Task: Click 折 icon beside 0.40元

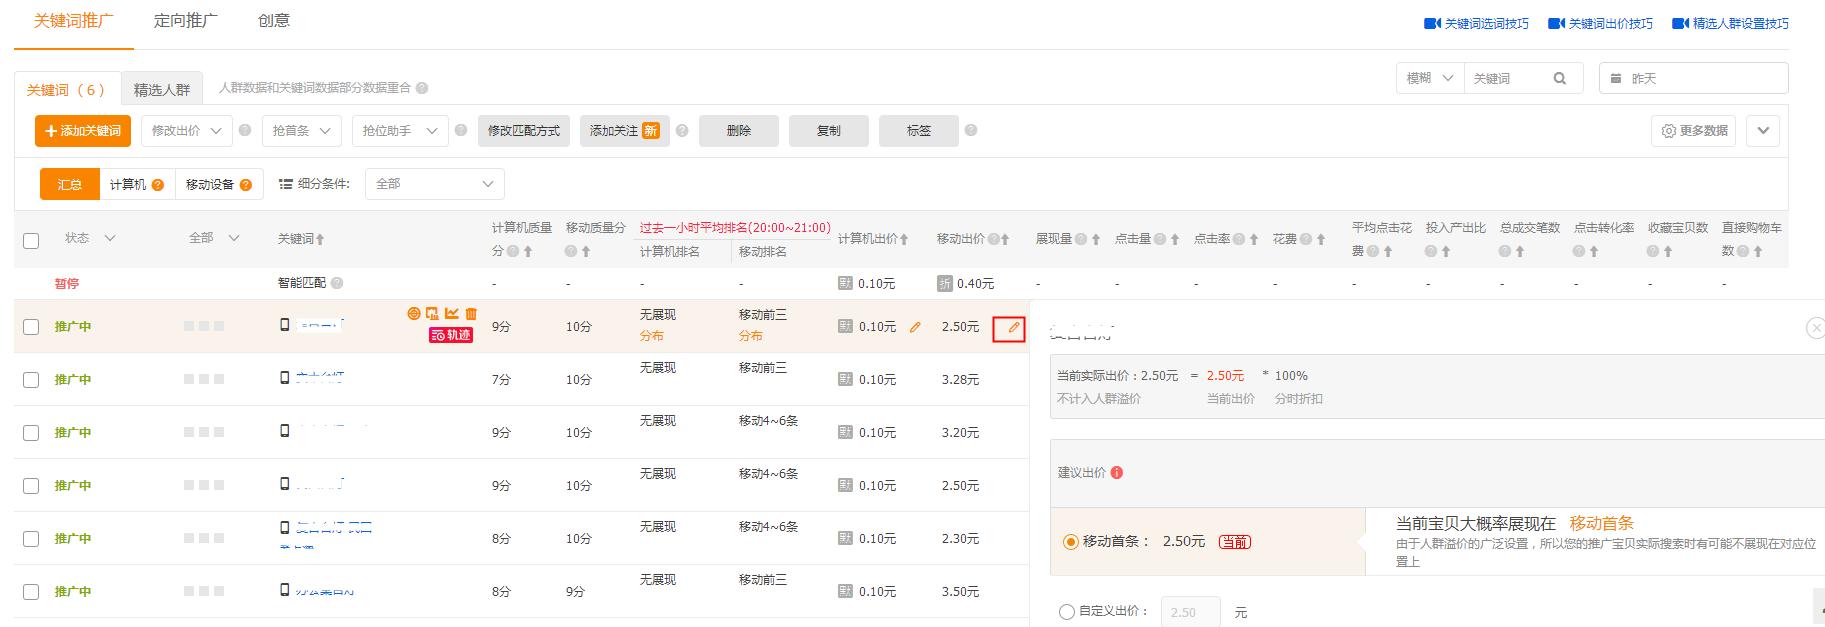Action: click(x=945, y=283)
